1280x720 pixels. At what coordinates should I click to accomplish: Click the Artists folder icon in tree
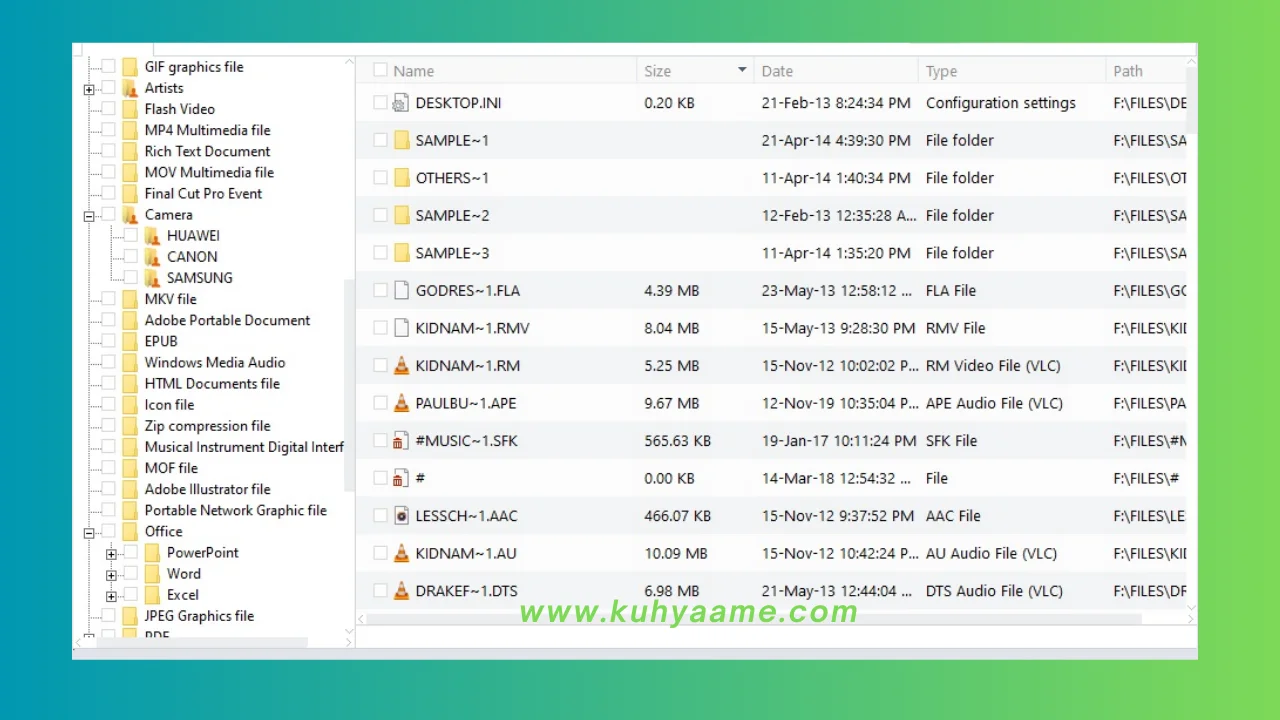(130, 88)
